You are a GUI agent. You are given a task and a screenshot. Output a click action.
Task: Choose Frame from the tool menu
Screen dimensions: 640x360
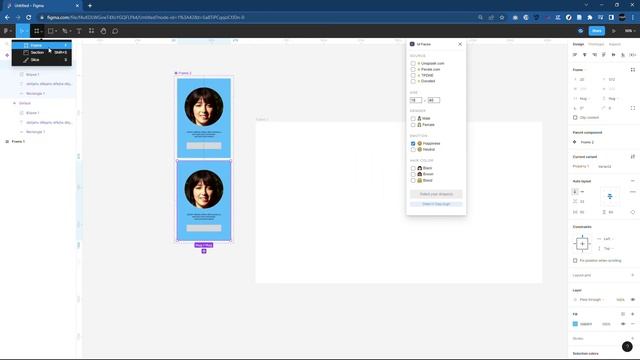(42, 45)
